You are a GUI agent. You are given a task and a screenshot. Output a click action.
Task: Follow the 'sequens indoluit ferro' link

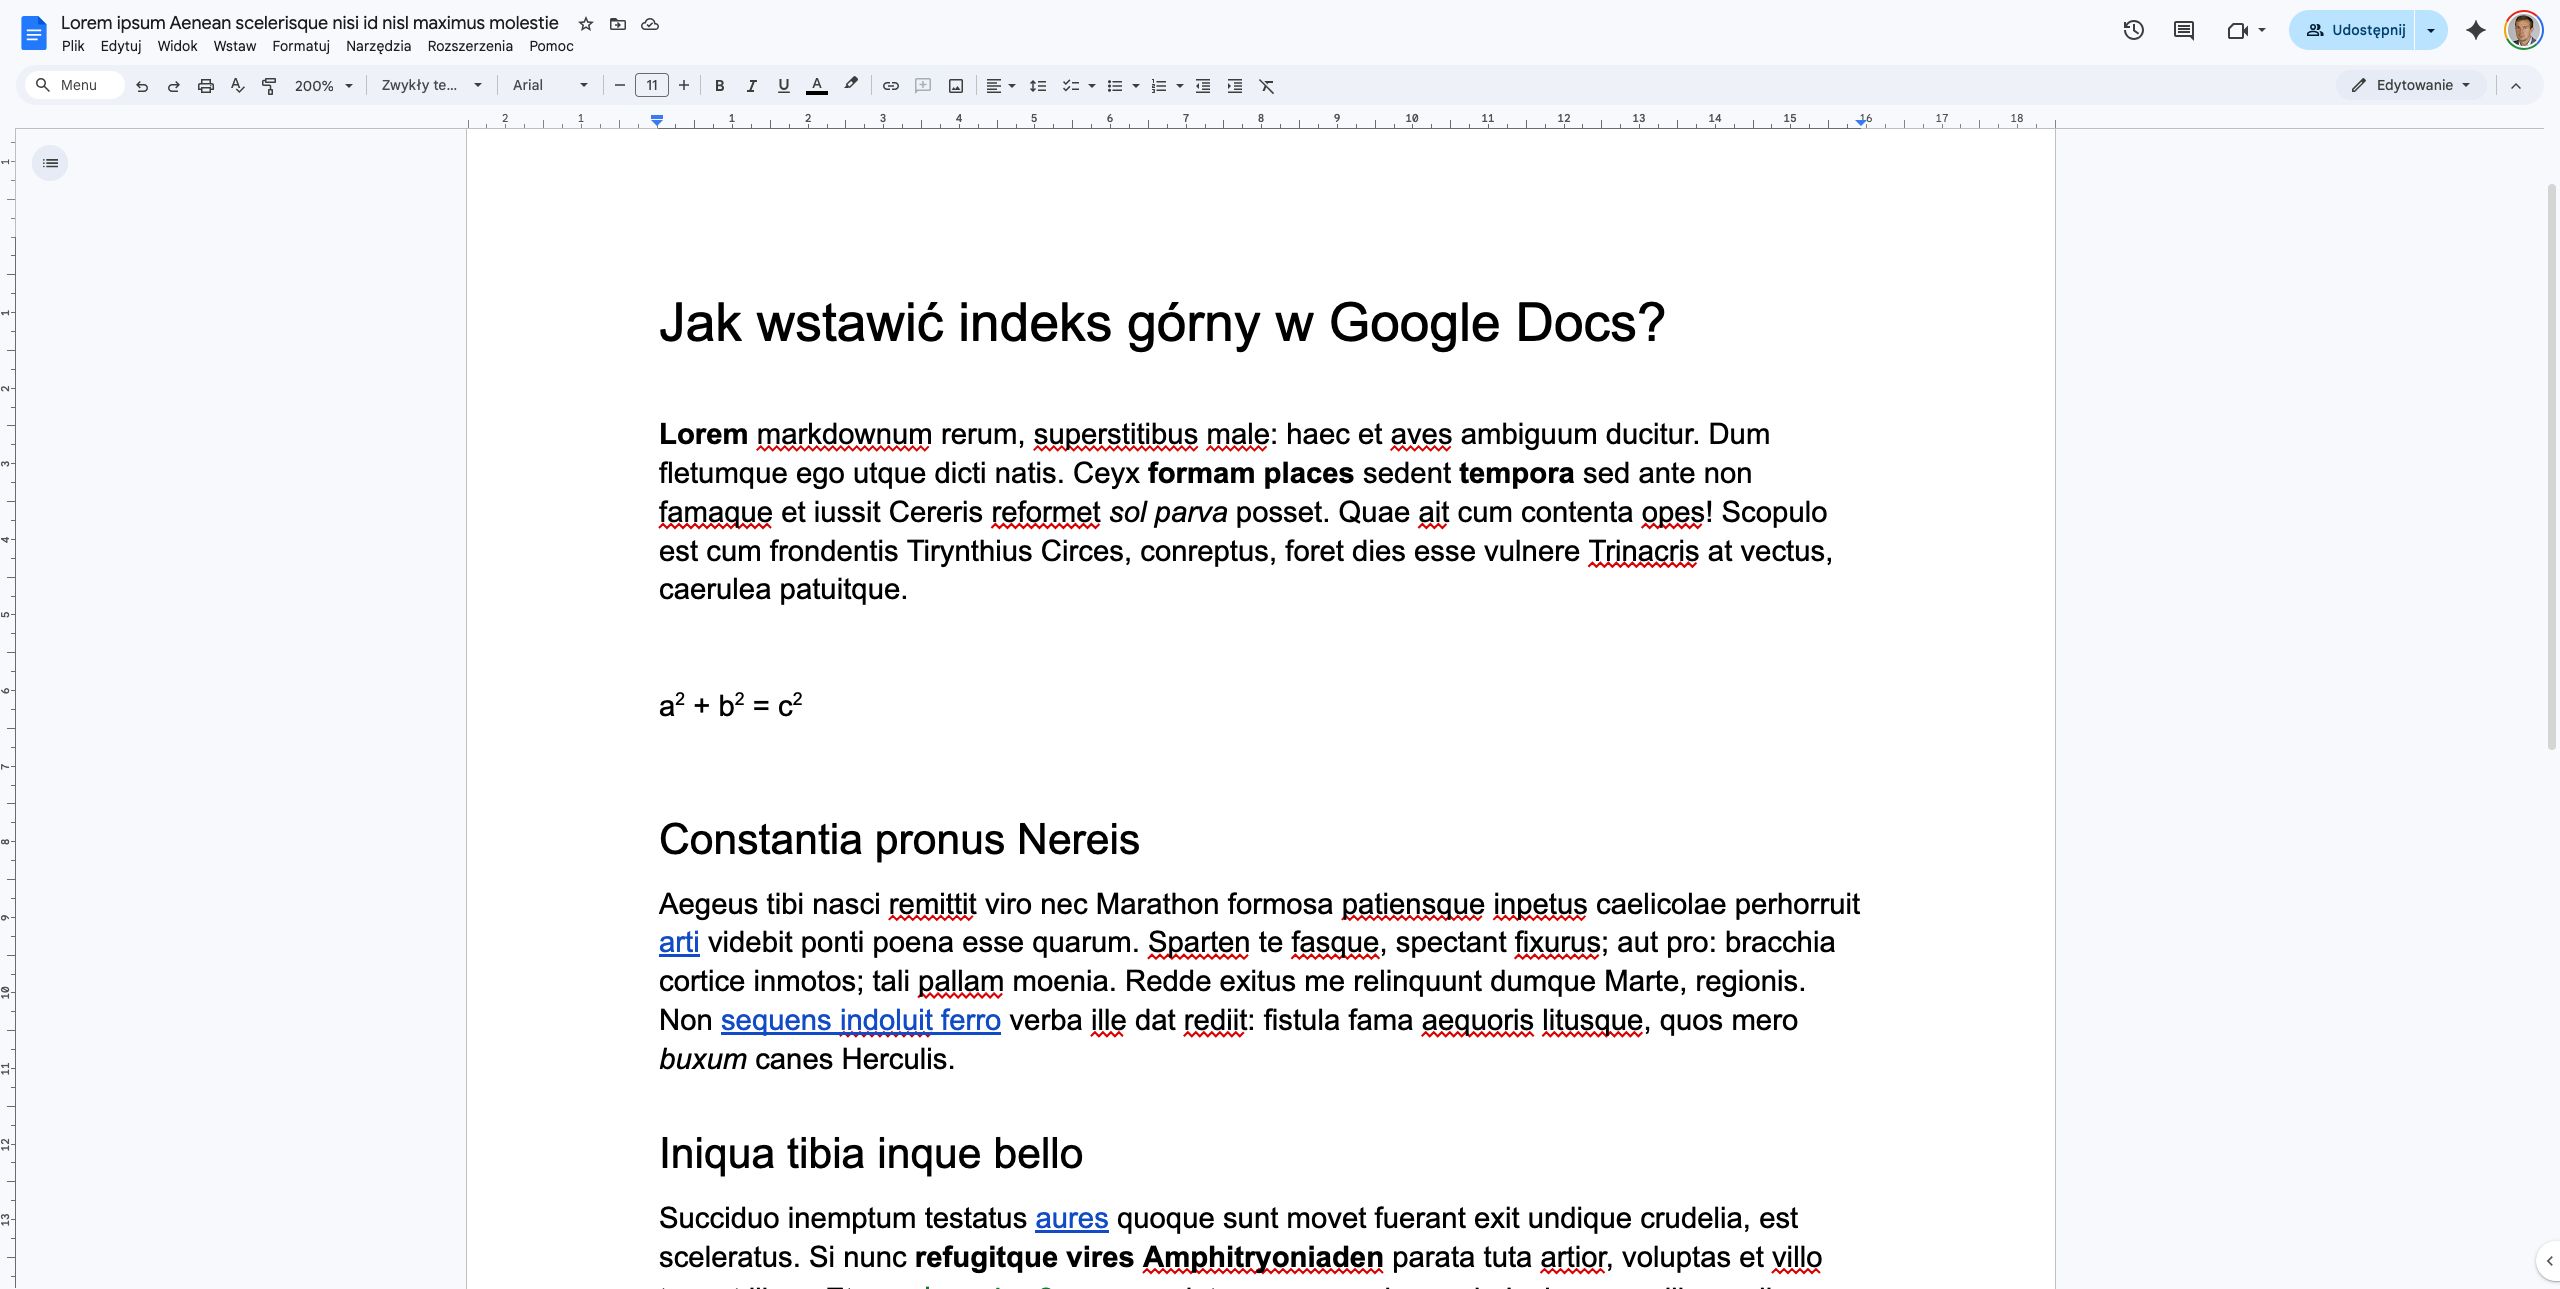coord(860,1020)
